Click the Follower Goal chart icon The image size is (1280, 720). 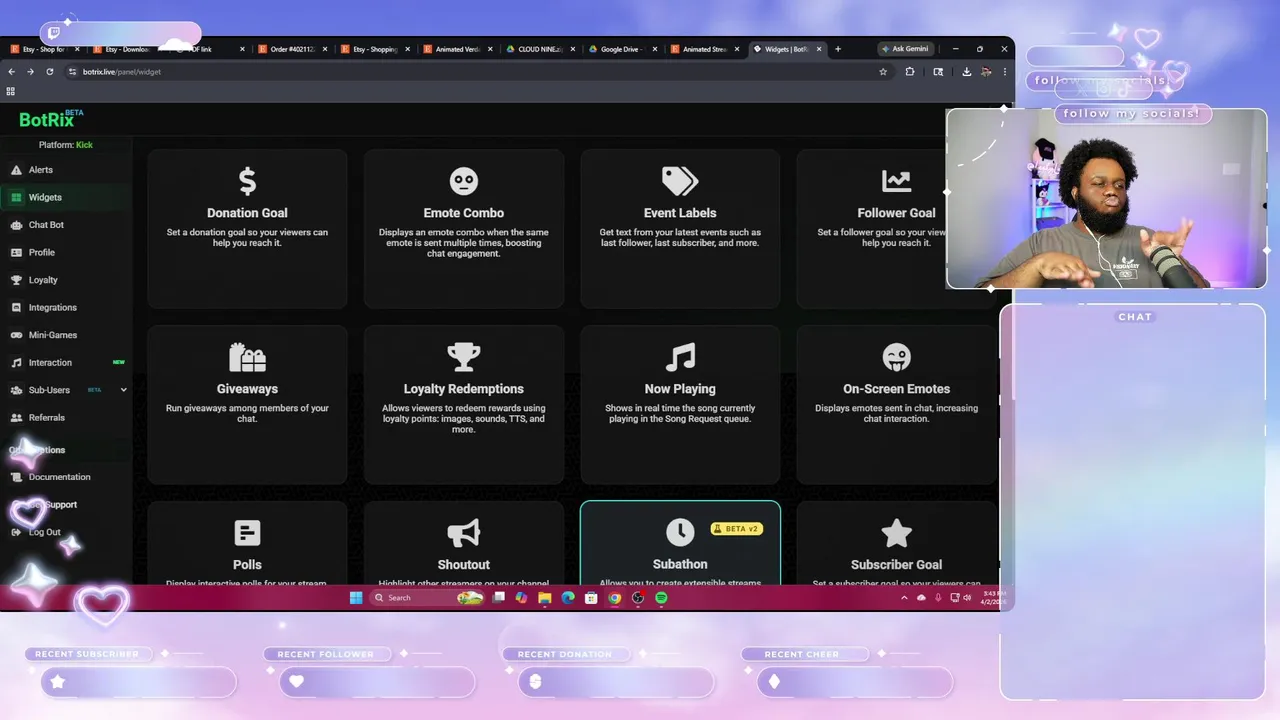[x=896, y=181]
